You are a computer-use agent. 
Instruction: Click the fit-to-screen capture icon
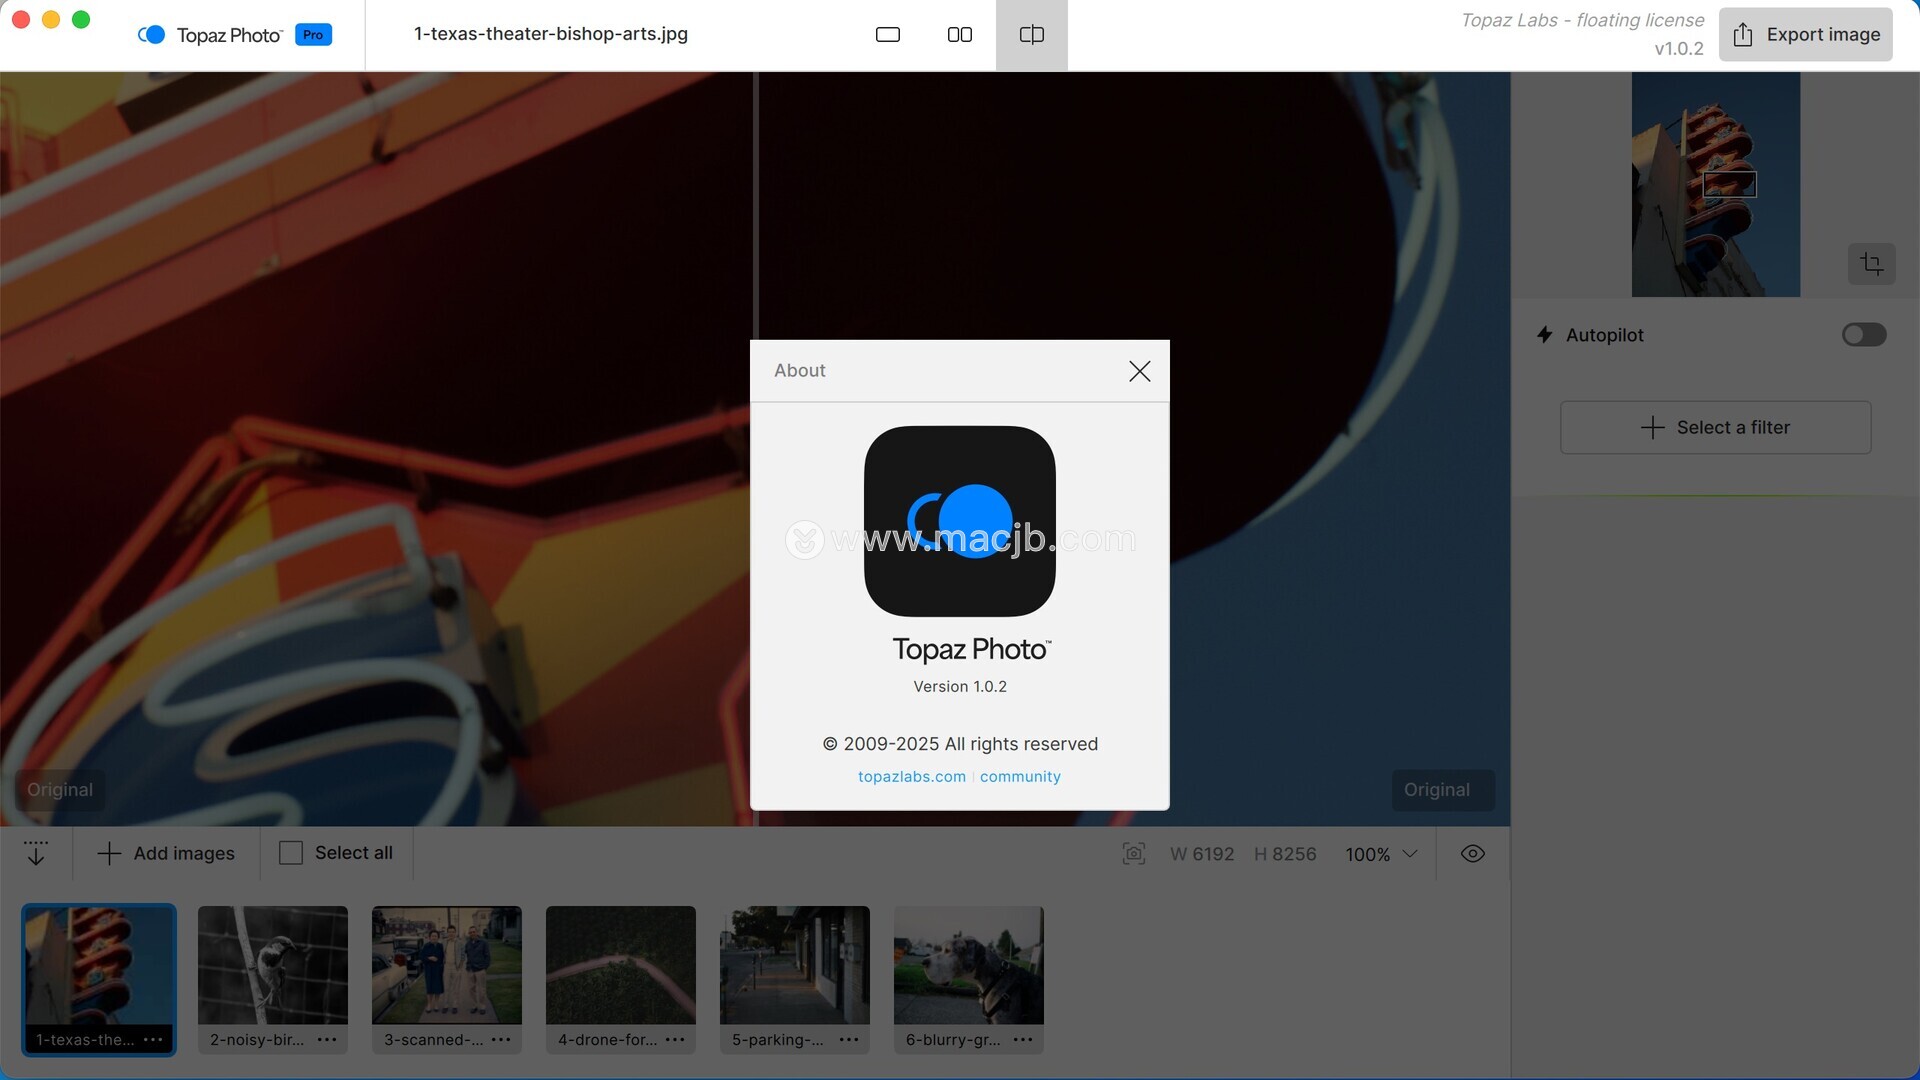pyautogui.click(x=1133, y=854)
